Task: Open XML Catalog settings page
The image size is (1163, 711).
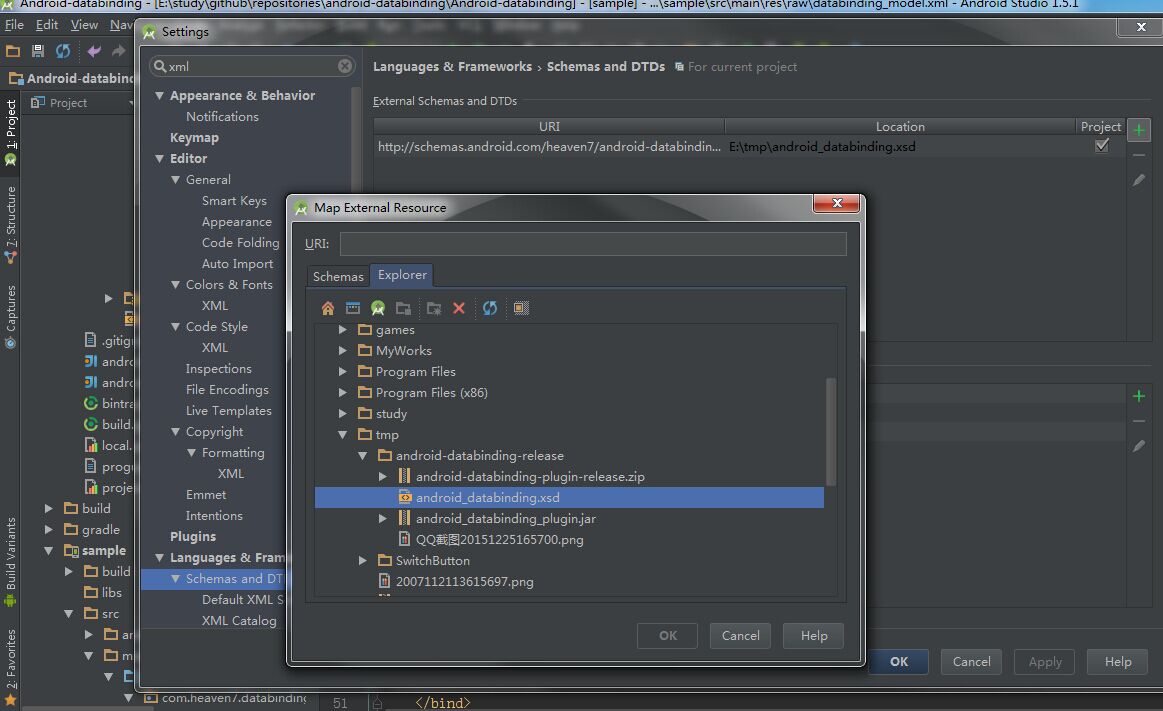Action: pos(239,621)
